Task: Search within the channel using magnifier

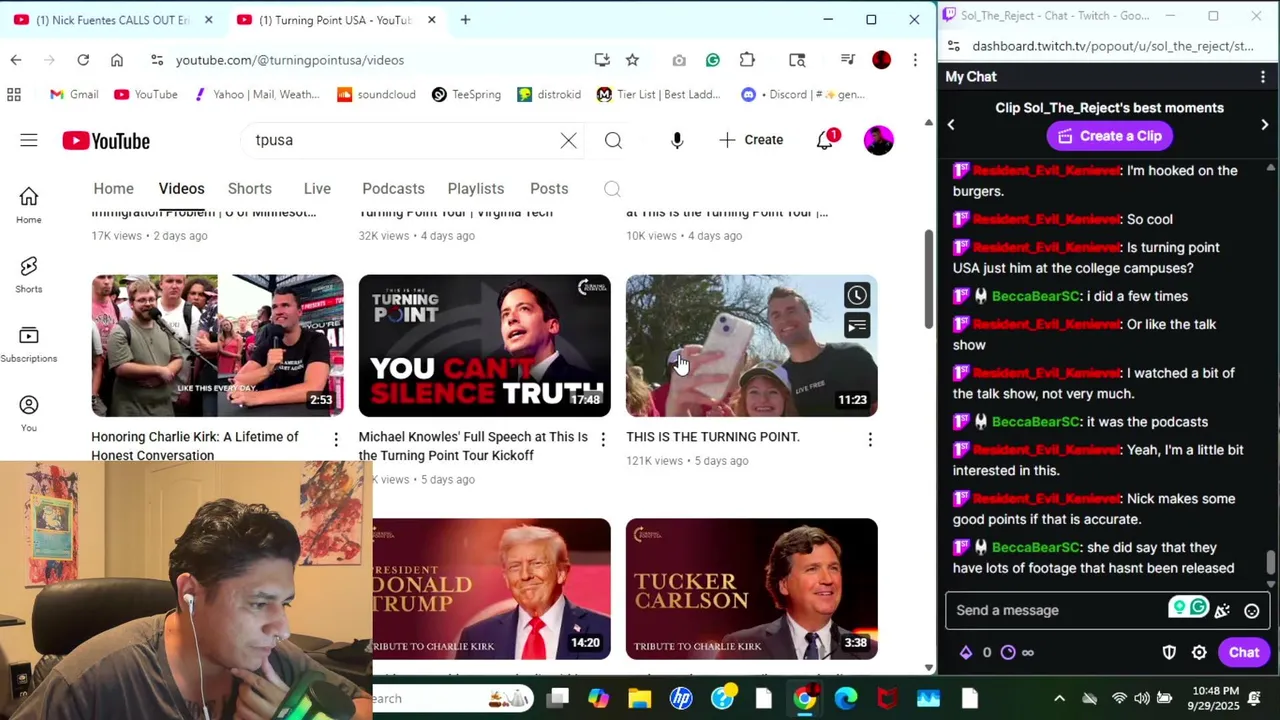Action: (612, 189)
